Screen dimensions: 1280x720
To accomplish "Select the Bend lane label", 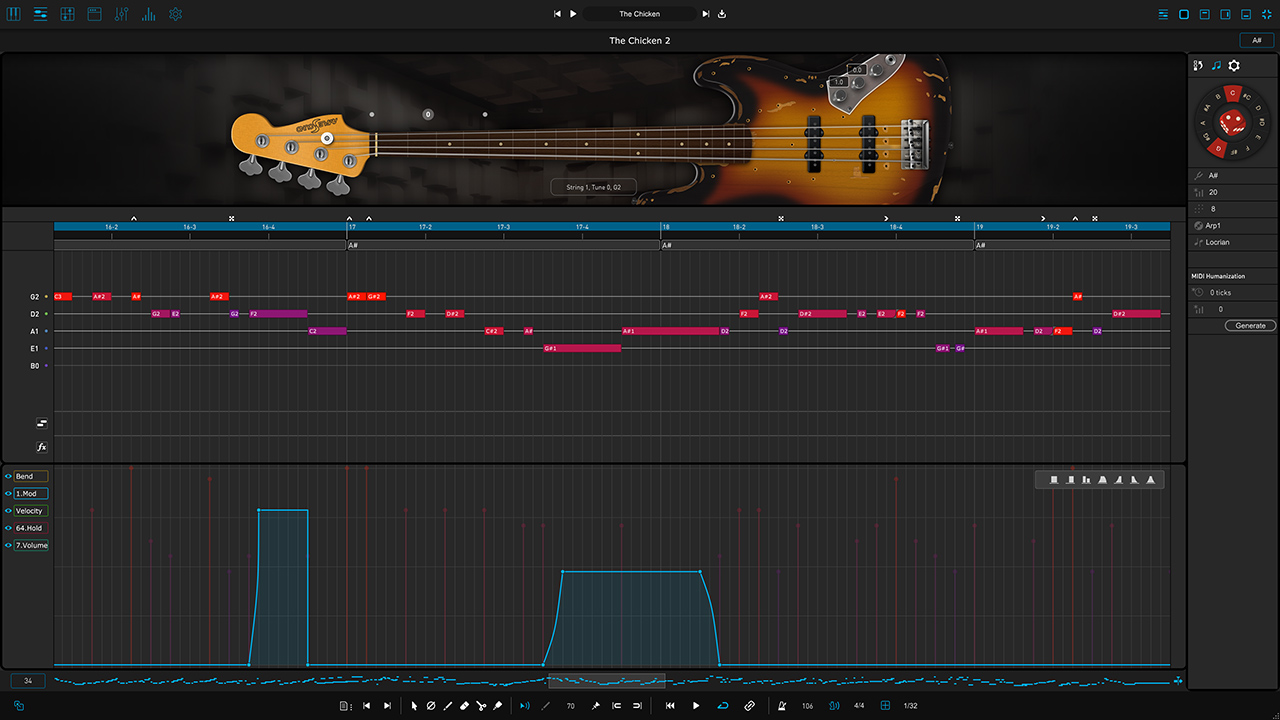I will coord(30,477).
